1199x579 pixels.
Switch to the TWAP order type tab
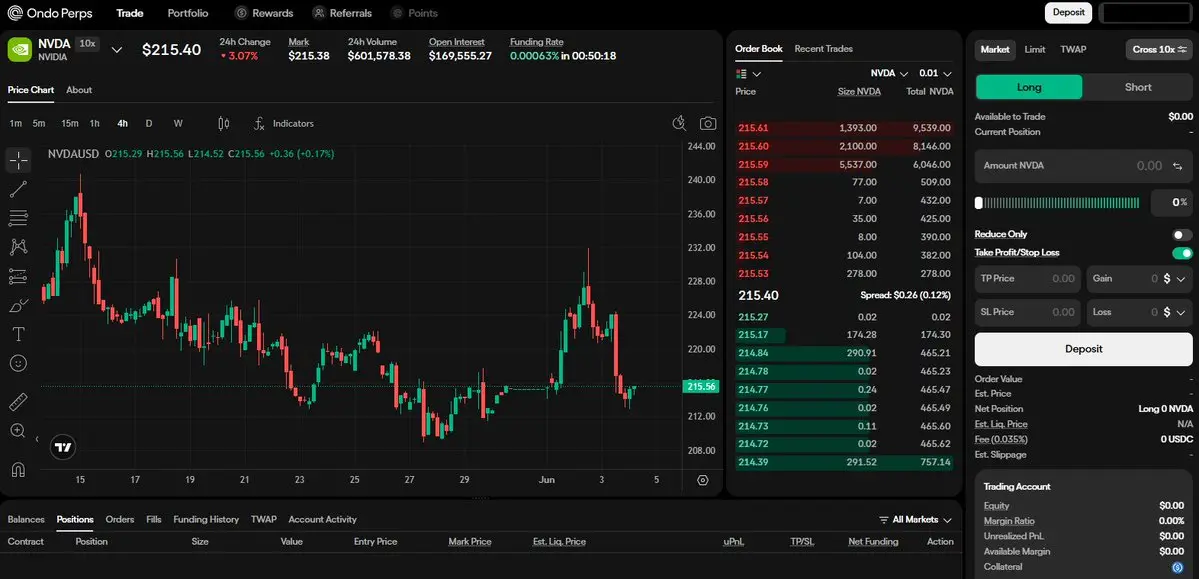tap(1073, 50)
